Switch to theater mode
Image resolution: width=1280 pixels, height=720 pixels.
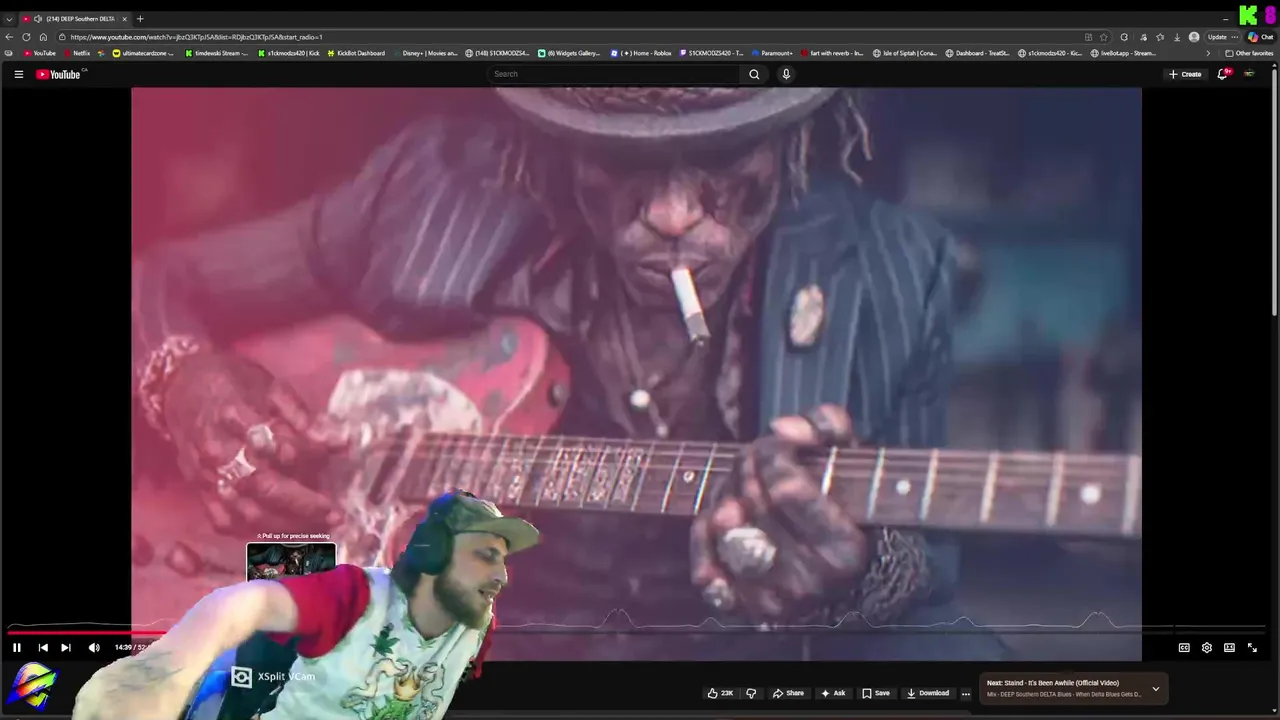click(x=1229, y=648)
